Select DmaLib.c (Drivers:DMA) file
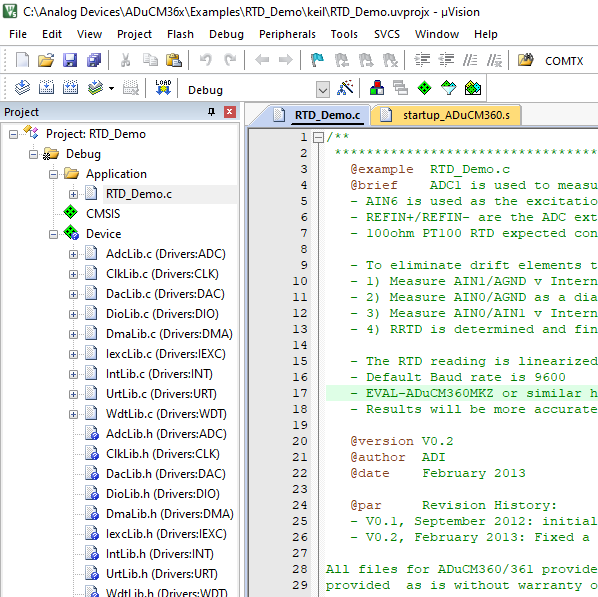The image size is (598, 597). (169, 334)
